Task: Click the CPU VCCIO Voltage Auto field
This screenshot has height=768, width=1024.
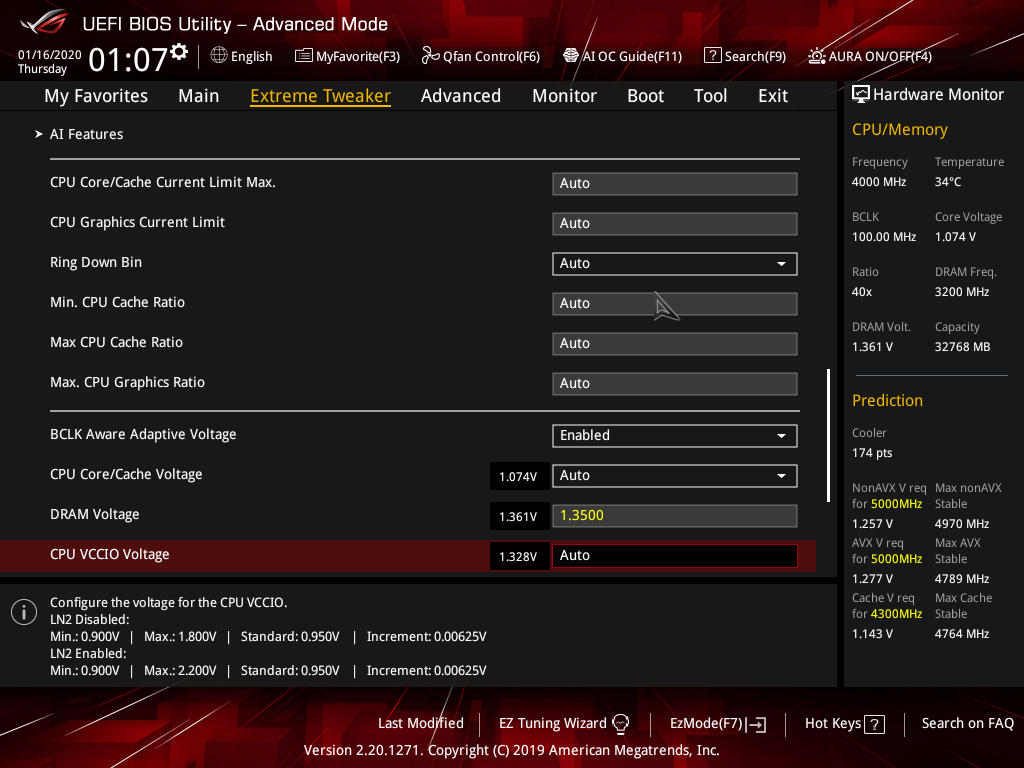Action: [675, 556]
